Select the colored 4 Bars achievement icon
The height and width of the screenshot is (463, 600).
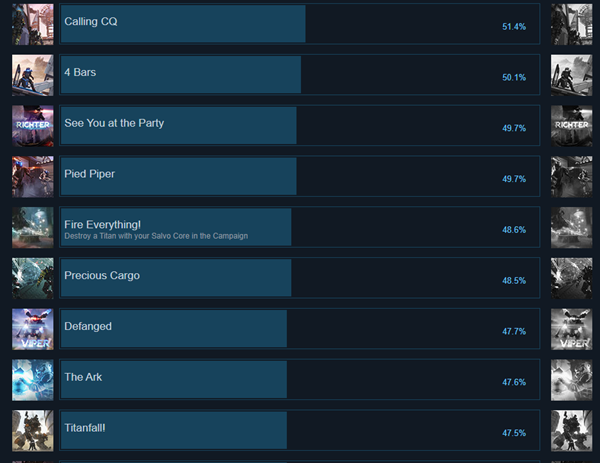(x=32, y=75)
